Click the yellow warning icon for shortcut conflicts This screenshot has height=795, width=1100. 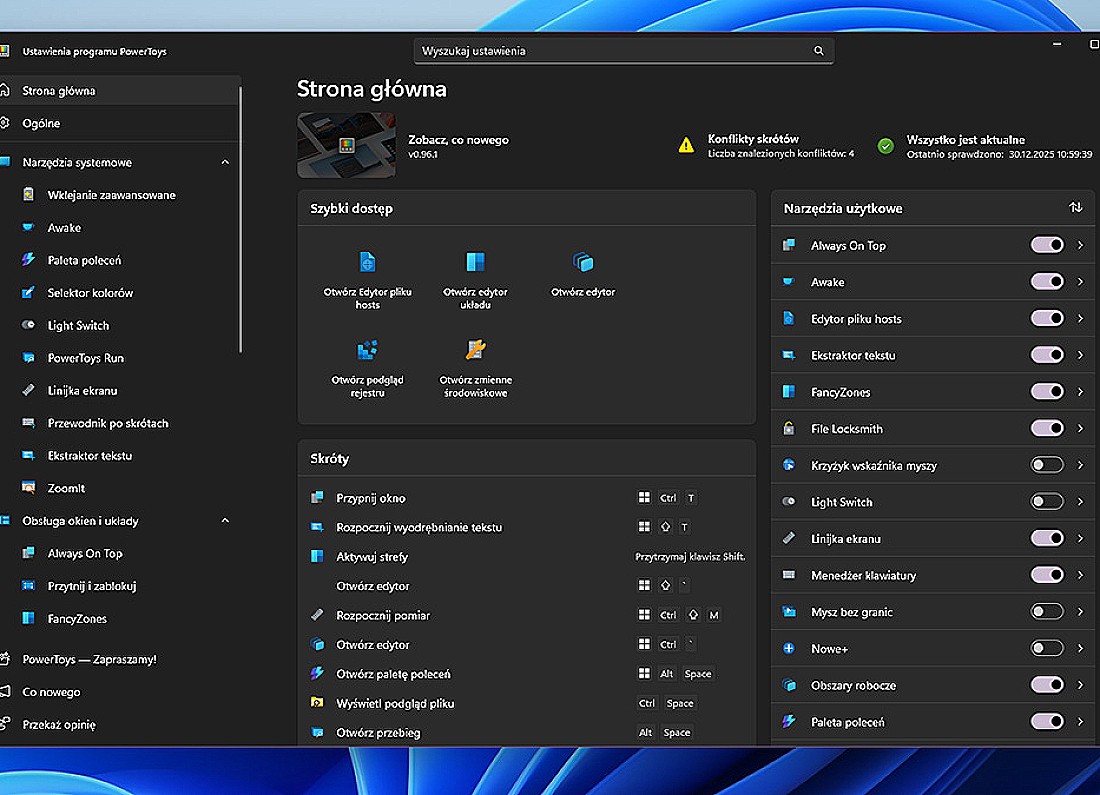pos(686,146)
